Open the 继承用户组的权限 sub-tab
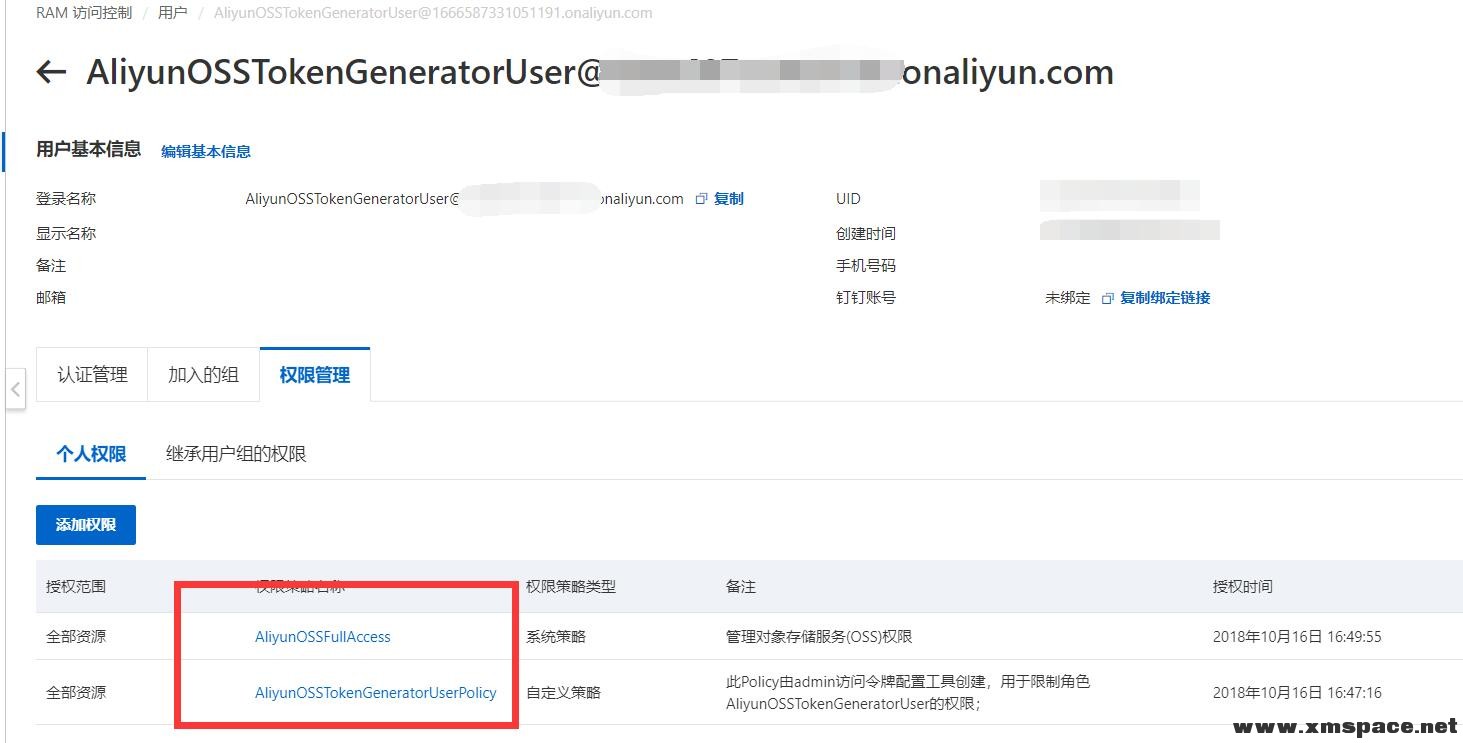Screen dimensions: 1463x743 pos(236,454)
